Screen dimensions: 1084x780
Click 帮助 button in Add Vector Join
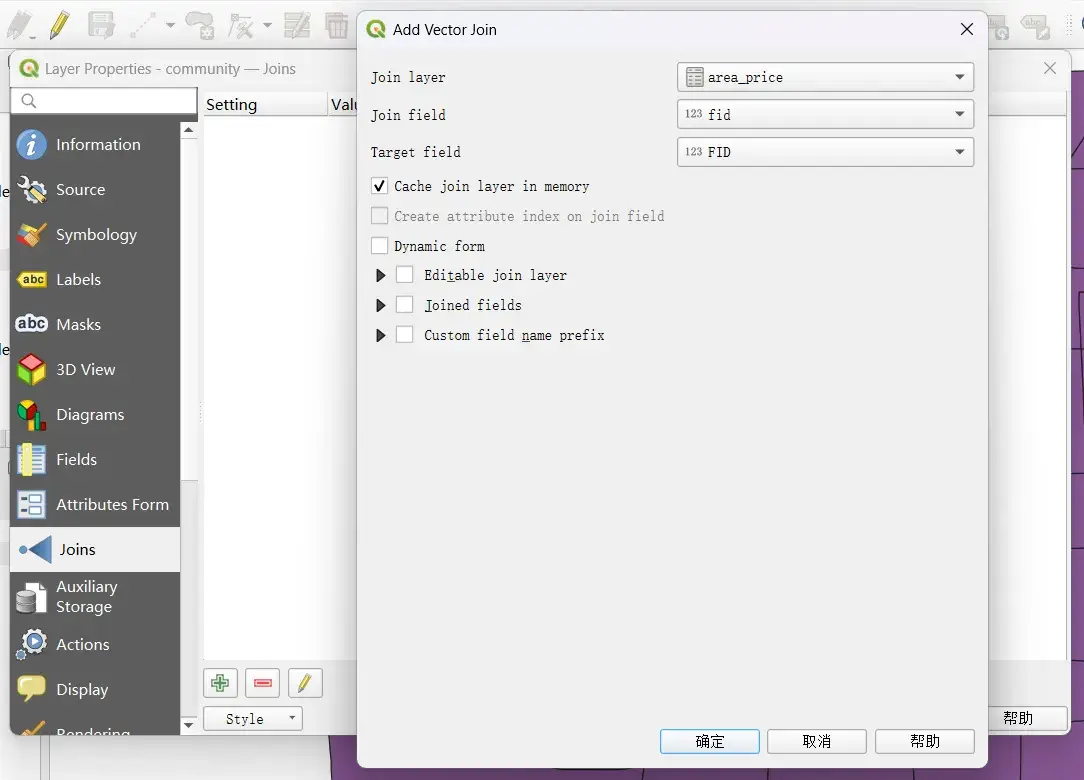(924, 741)
